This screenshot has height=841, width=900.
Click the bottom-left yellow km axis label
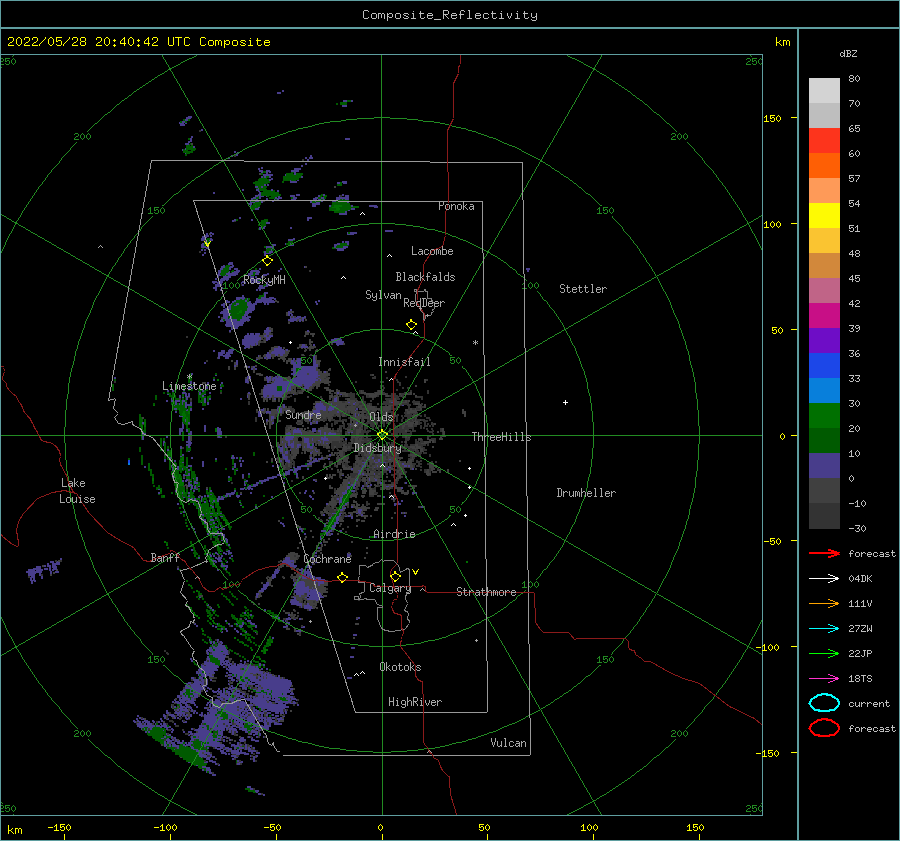pos(14,830)
